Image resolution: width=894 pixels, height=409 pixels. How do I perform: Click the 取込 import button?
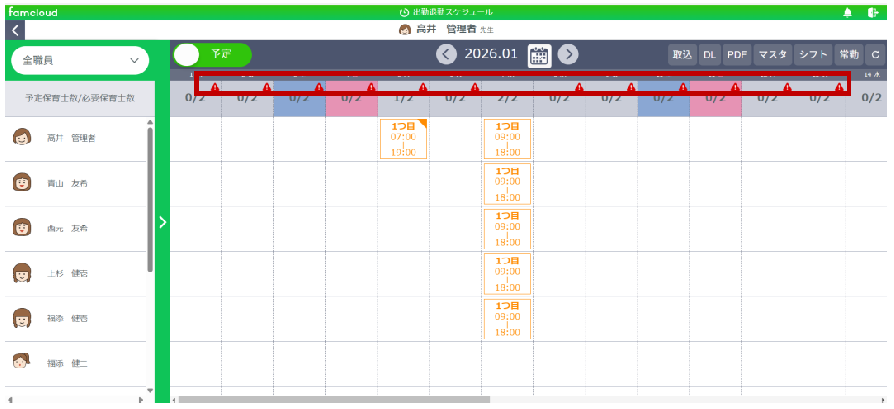pyautogui.click(x=682, y=55)
